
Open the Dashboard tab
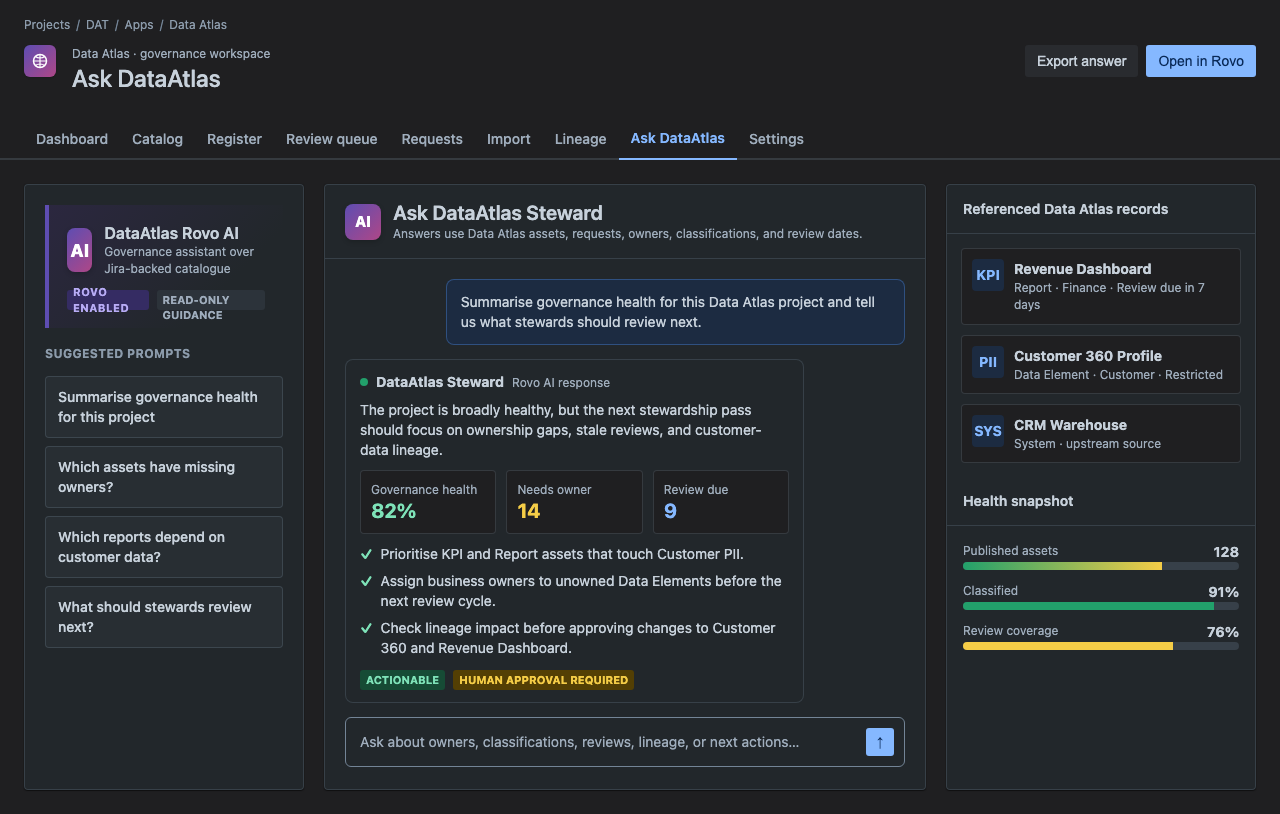pyautogui.click(x=72, y=139)
